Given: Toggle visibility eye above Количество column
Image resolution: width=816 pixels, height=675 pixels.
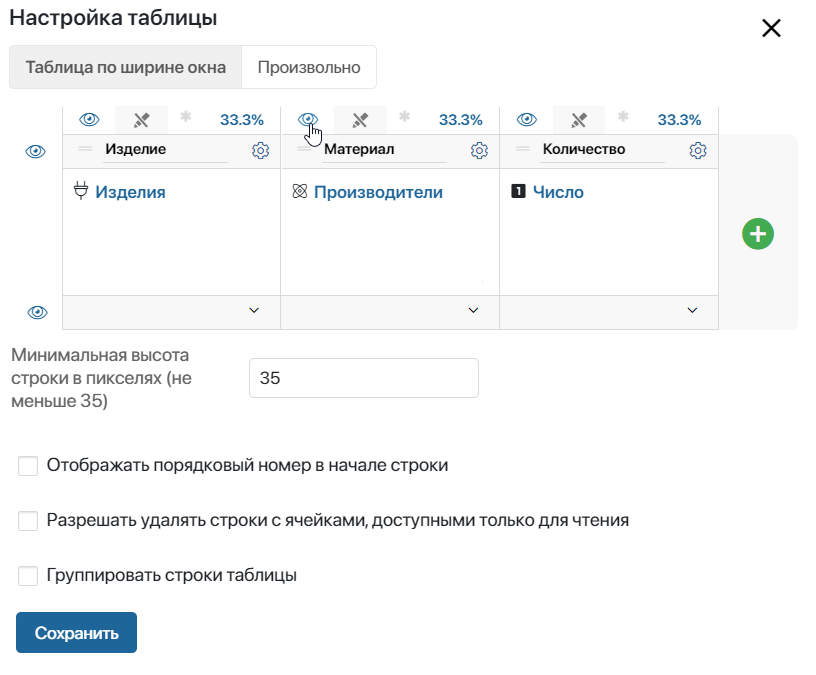Looking at the screenshot, I should [527, 120].
